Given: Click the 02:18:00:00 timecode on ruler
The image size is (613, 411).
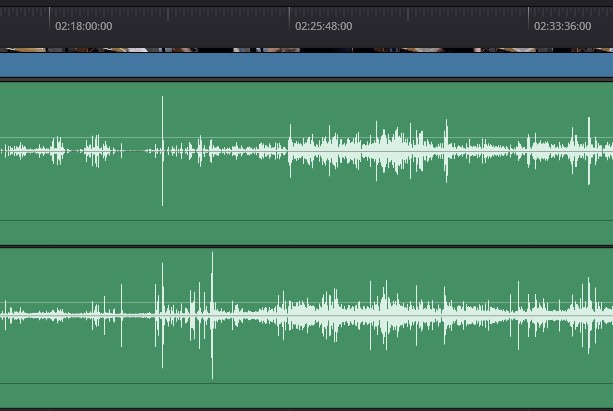Looking at the screenshot, I should click(83, 26).
